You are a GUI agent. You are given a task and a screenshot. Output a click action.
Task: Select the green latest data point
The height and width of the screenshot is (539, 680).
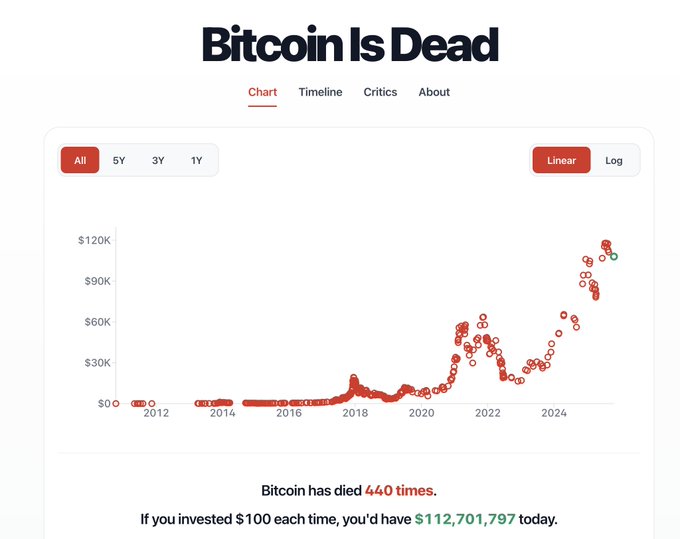click(614, 257)
